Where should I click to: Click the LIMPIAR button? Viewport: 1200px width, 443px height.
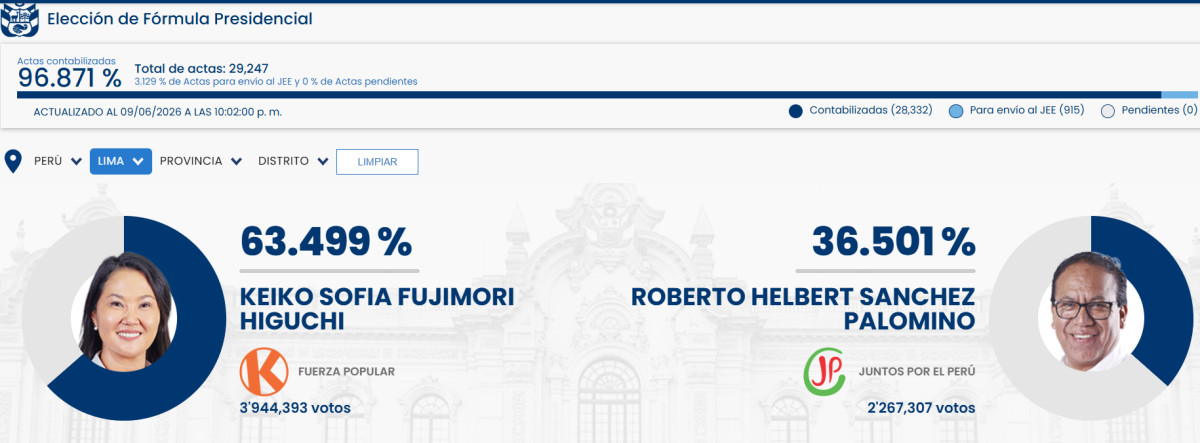[x=377, y=161]
